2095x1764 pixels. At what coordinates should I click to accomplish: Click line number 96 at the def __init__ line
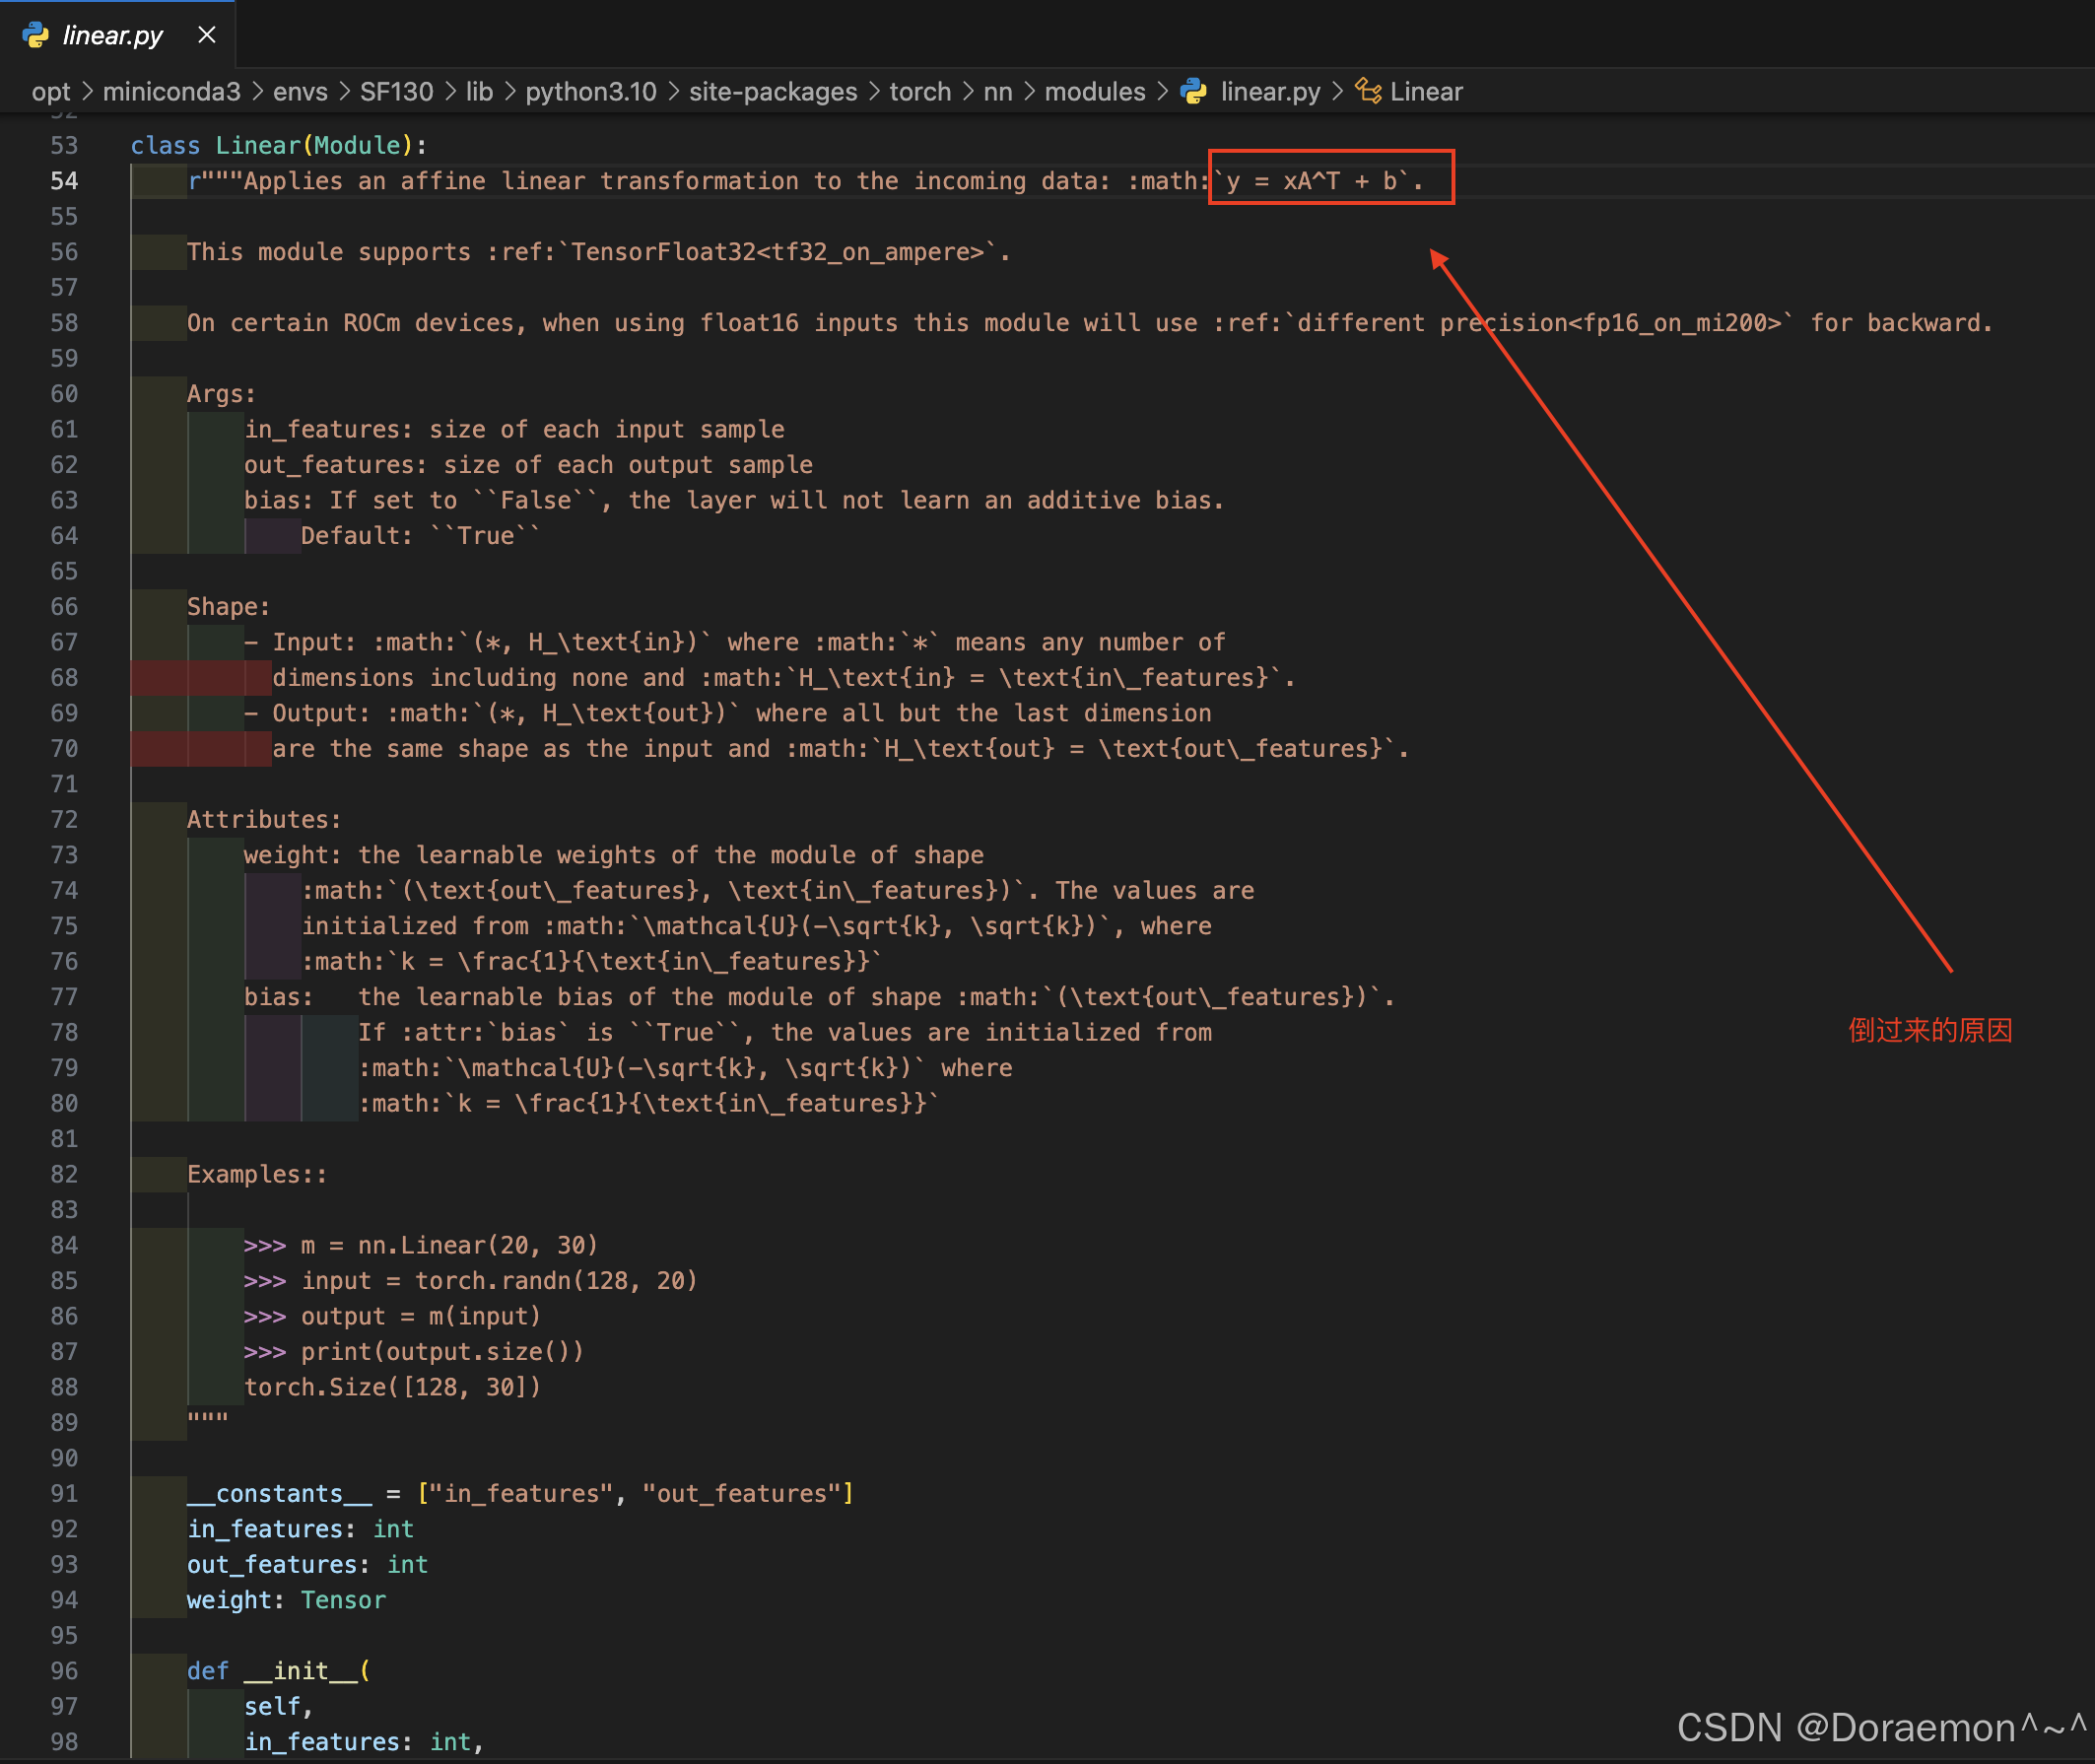pyautogui.click(x=64, y=1671)
